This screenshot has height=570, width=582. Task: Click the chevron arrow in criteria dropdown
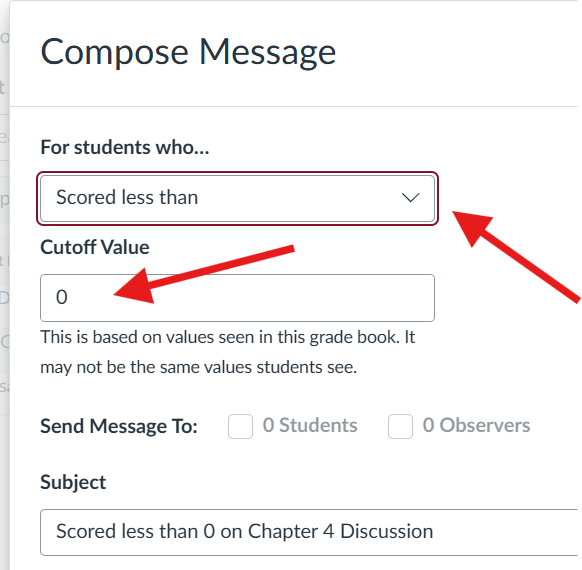[x=411, y=197]
